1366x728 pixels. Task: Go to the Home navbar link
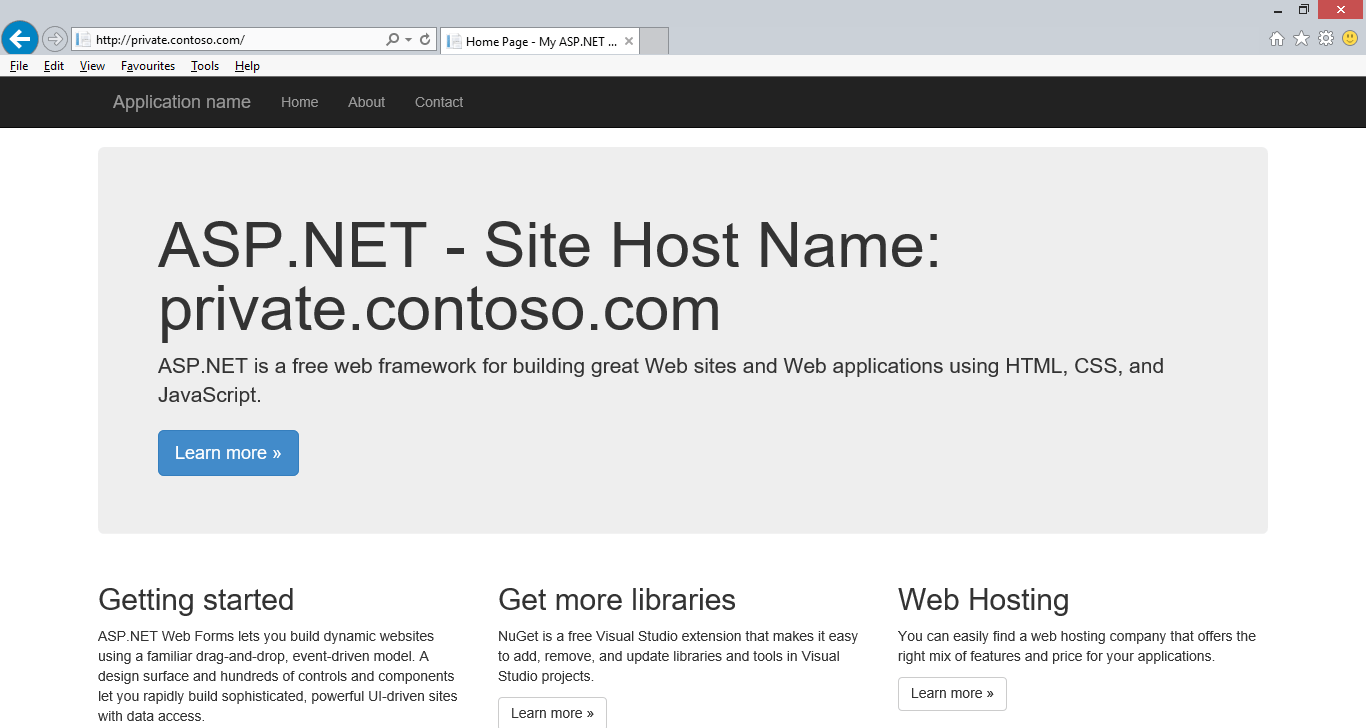pos(300,102)
